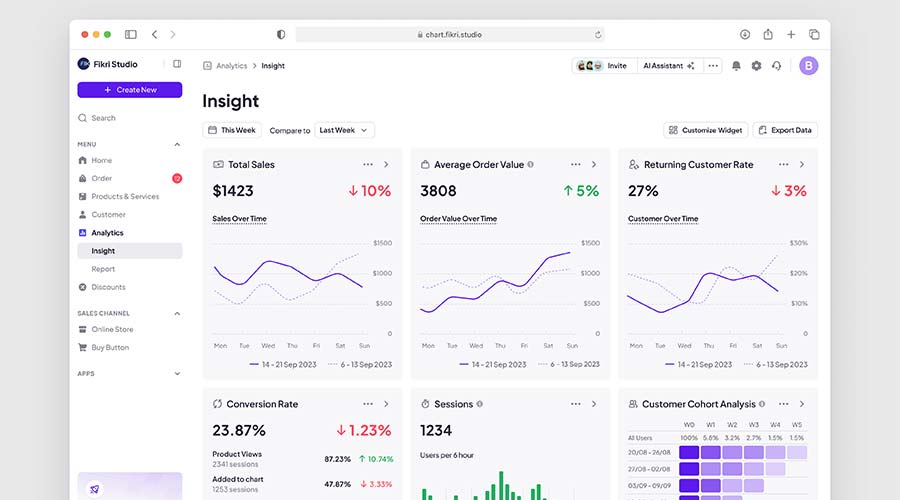Open Order in sidebar menu

point(130,179)
